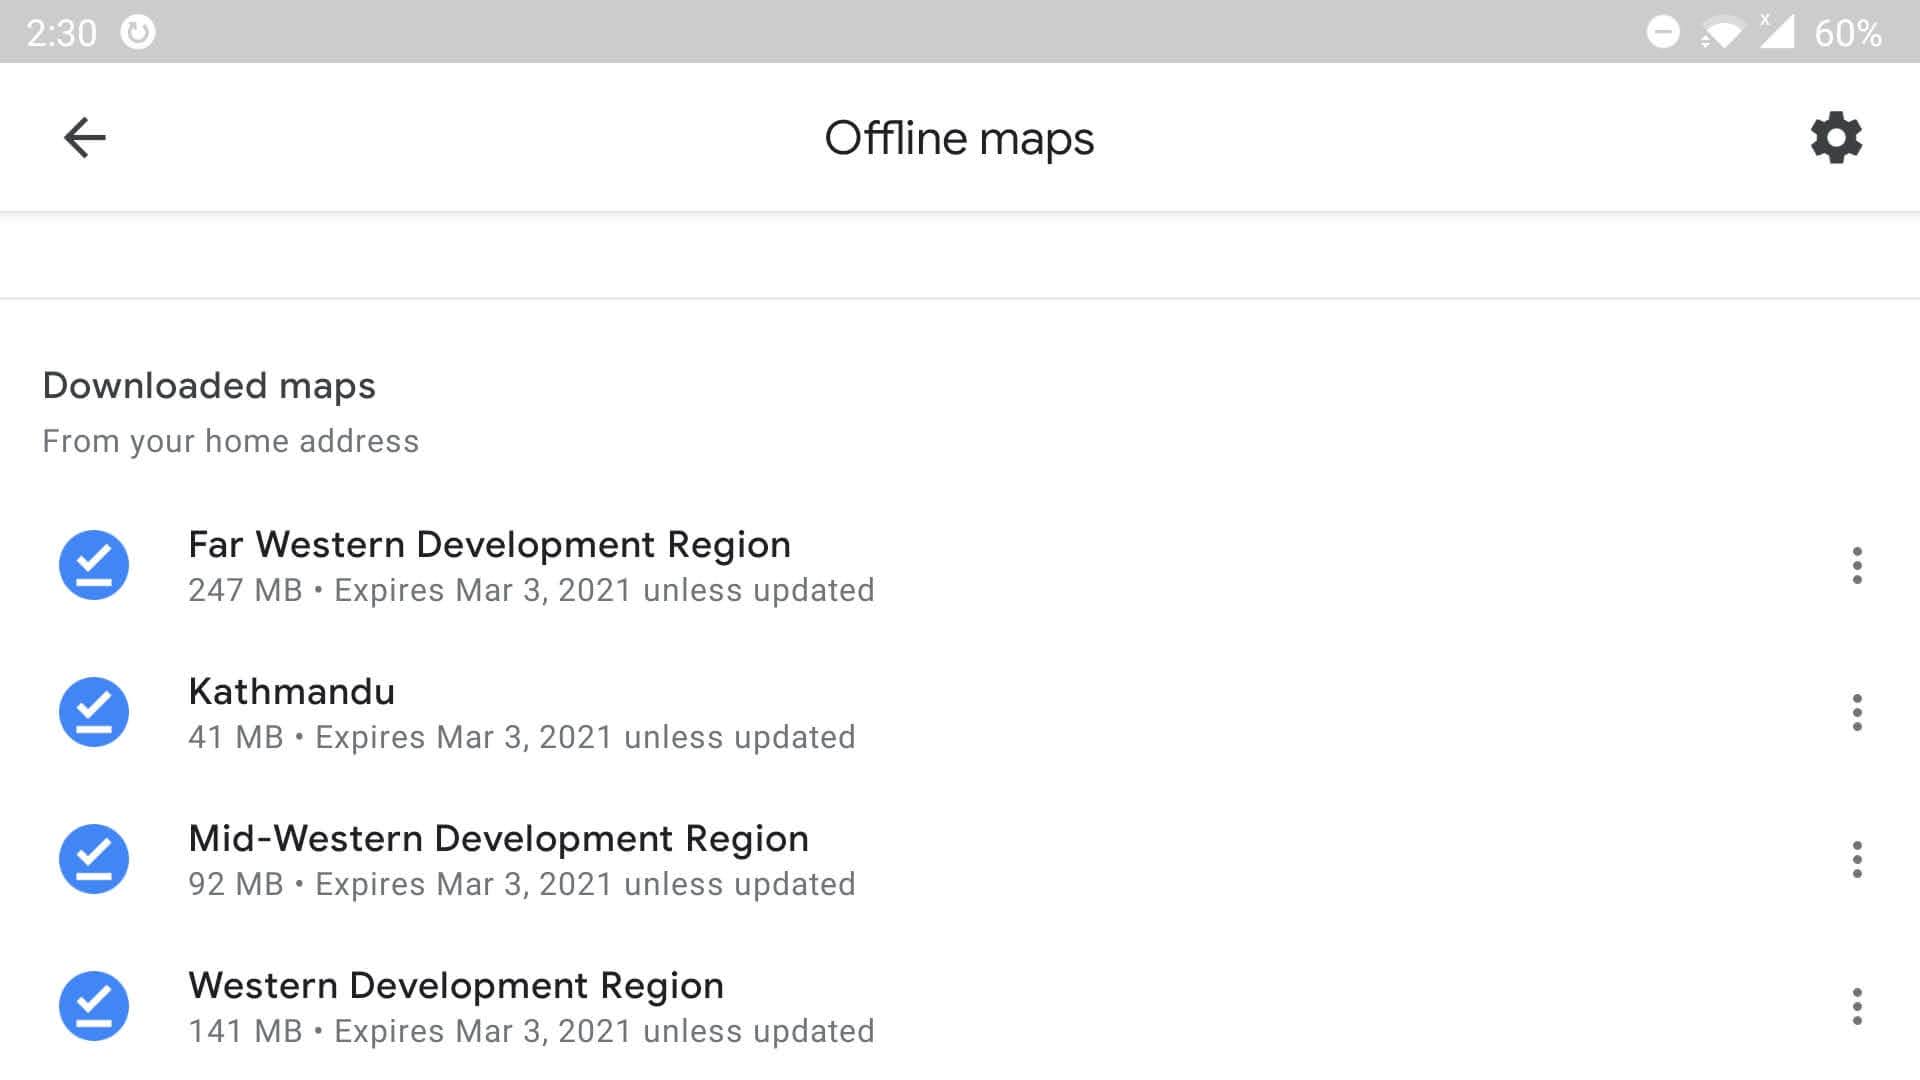Select Far Western Development Region map title
This screenshot has height=1080, width=1920.
489,545
